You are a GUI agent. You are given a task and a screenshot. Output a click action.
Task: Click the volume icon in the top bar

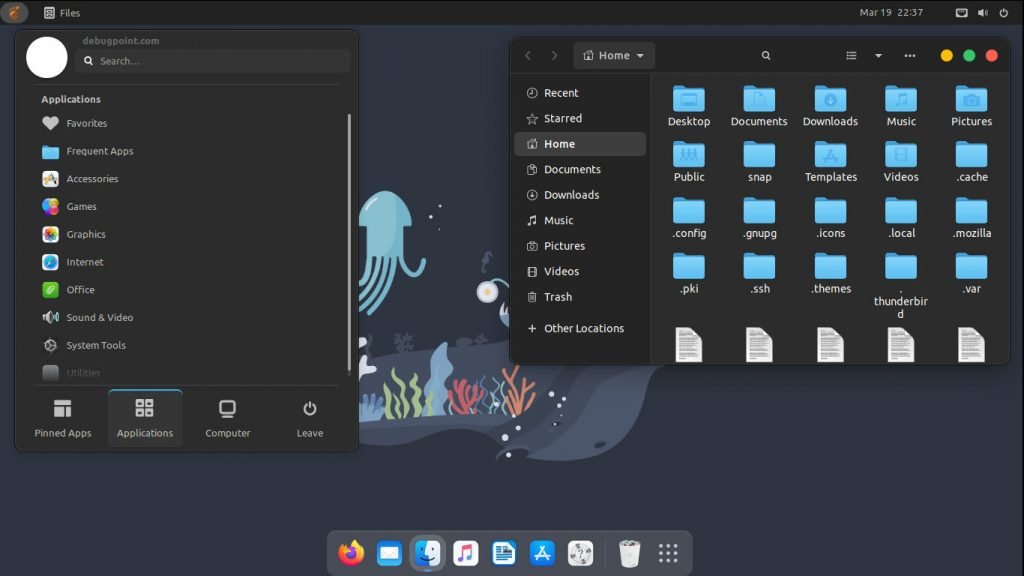point(984,13)
